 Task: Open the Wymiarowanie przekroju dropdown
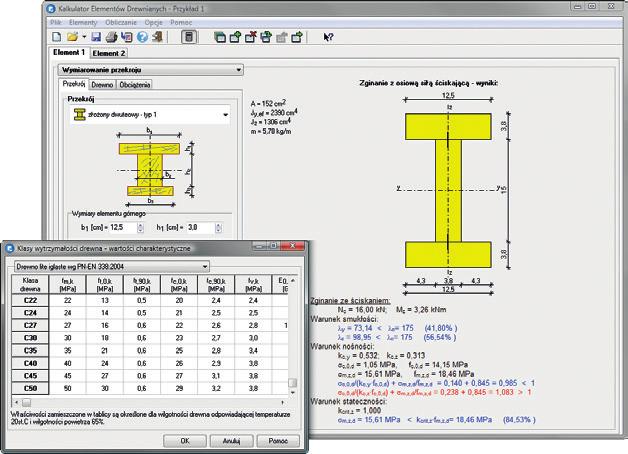151,70
